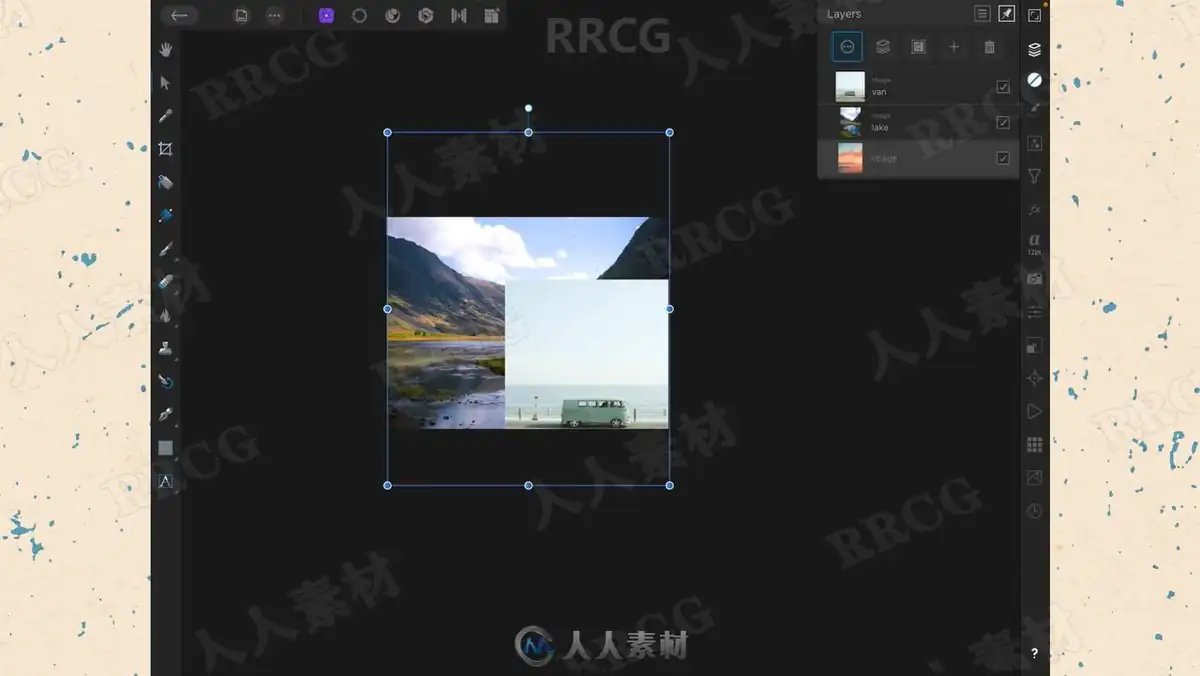Open the History studio clock icon
The width and height of the screenshot is (1200, 676).
pos(1035,511)
